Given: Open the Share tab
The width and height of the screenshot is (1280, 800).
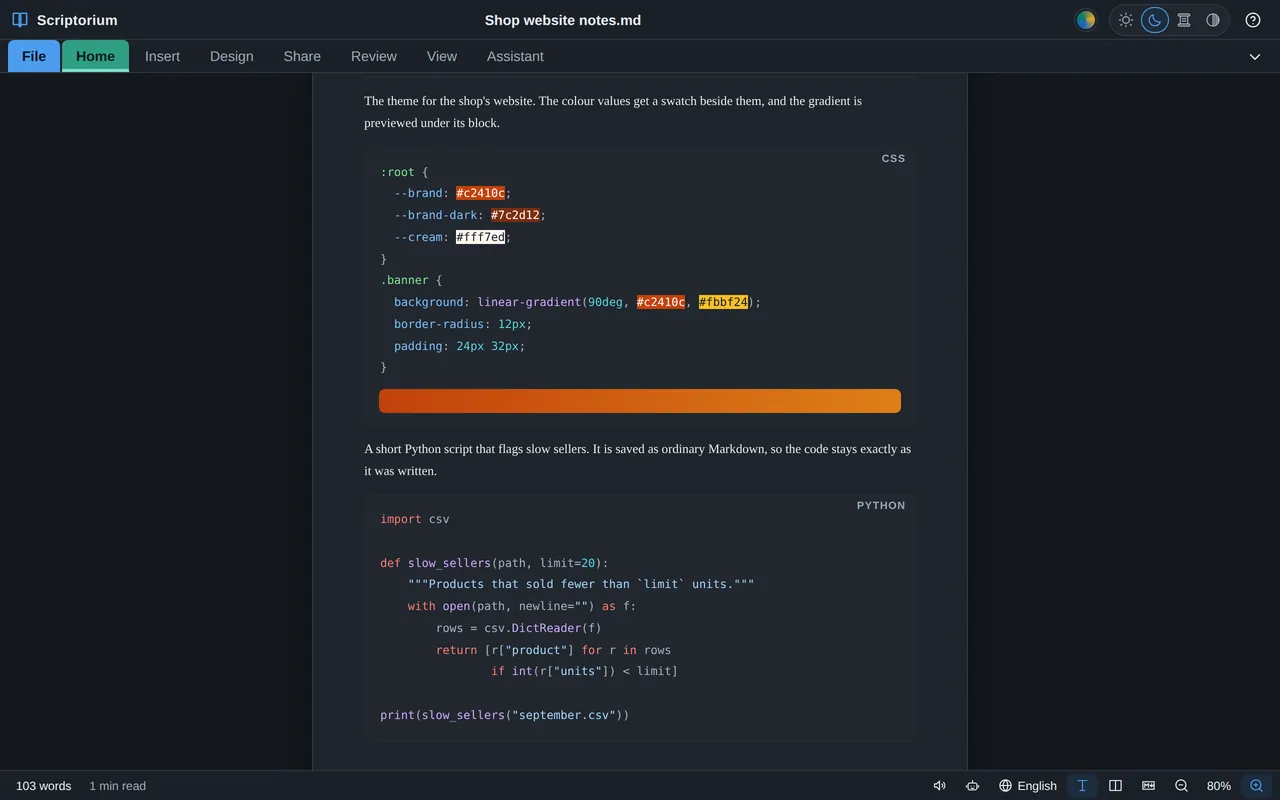Looking at the screenshot, I should click(x=302, y=56).
